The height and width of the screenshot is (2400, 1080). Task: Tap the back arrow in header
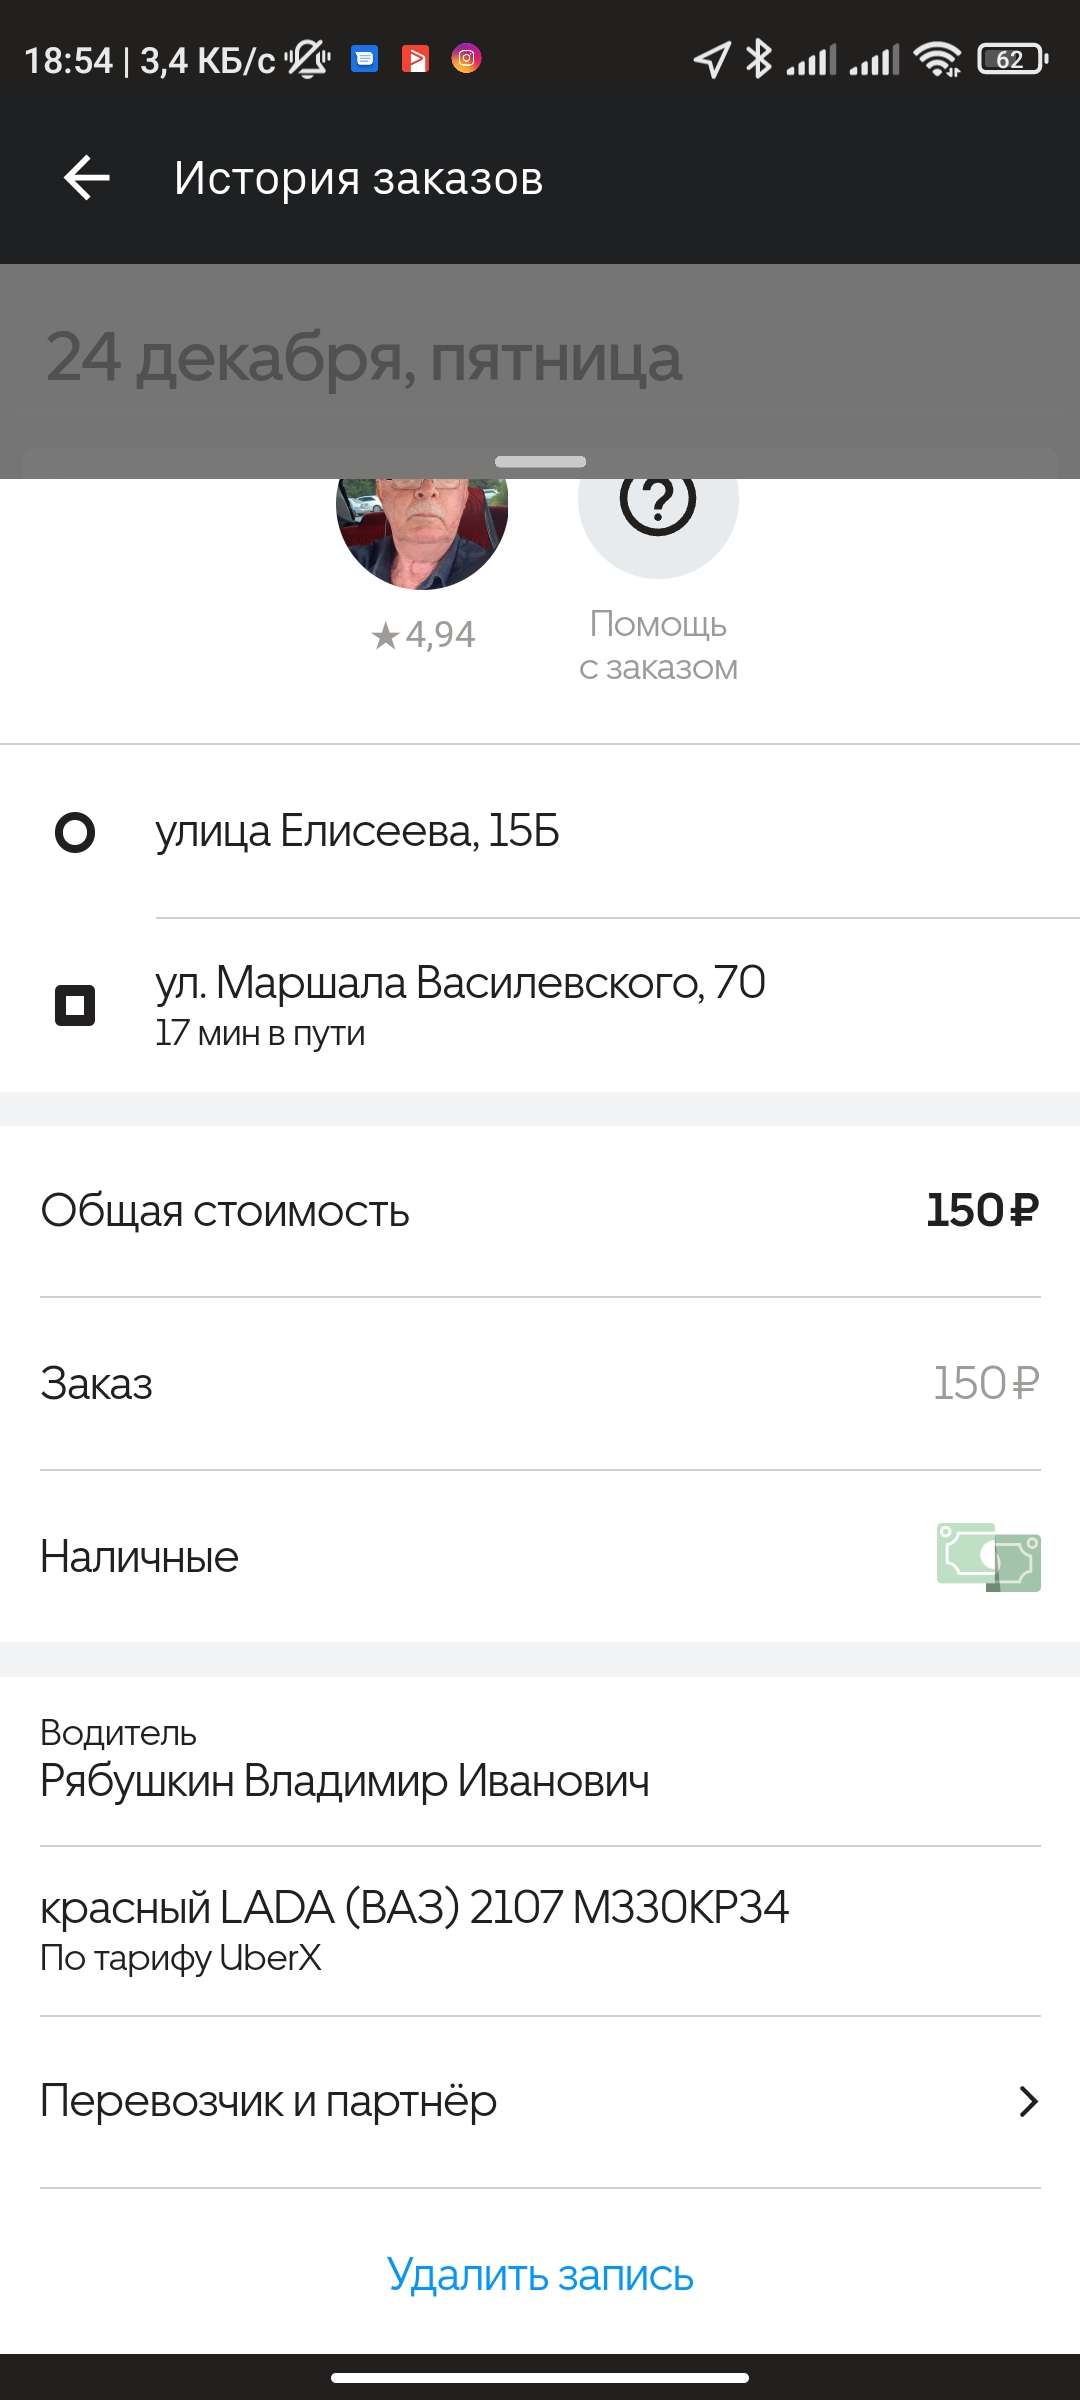point(87,179)
